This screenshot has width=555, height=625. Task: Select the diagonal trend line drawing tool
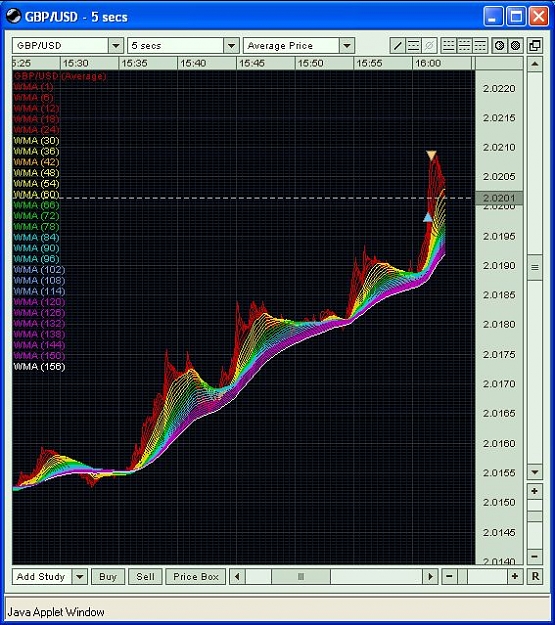(398, 46)
